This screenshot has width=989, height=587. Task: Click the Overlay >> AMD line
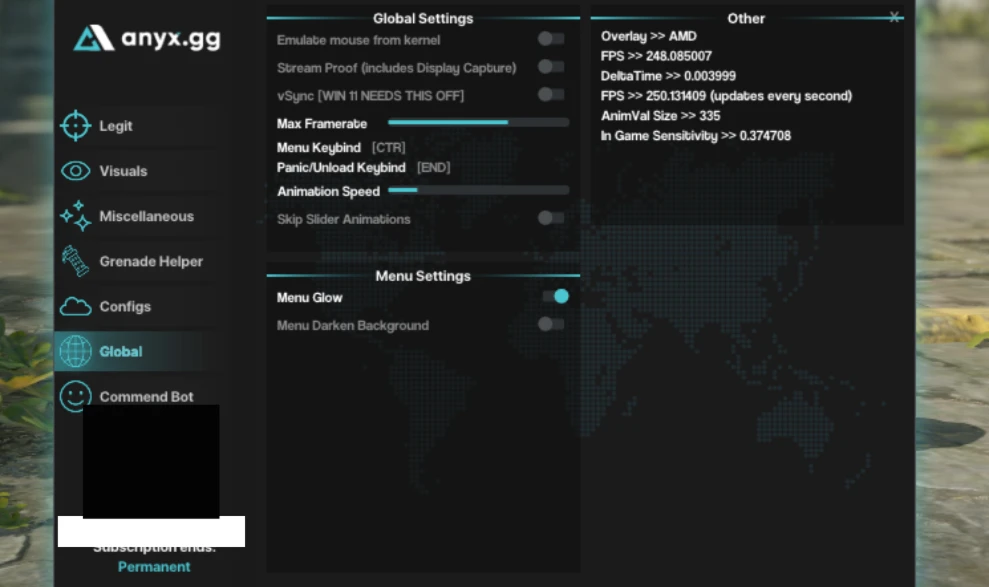point(648,37)
